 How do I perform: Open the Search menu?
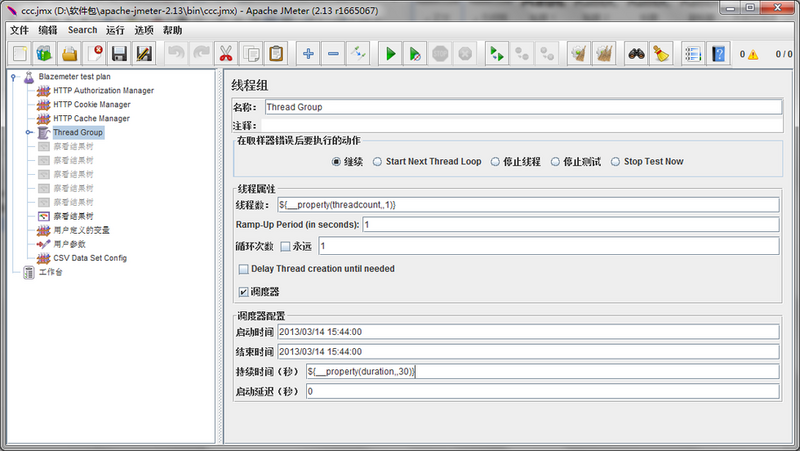pos(82,30)
